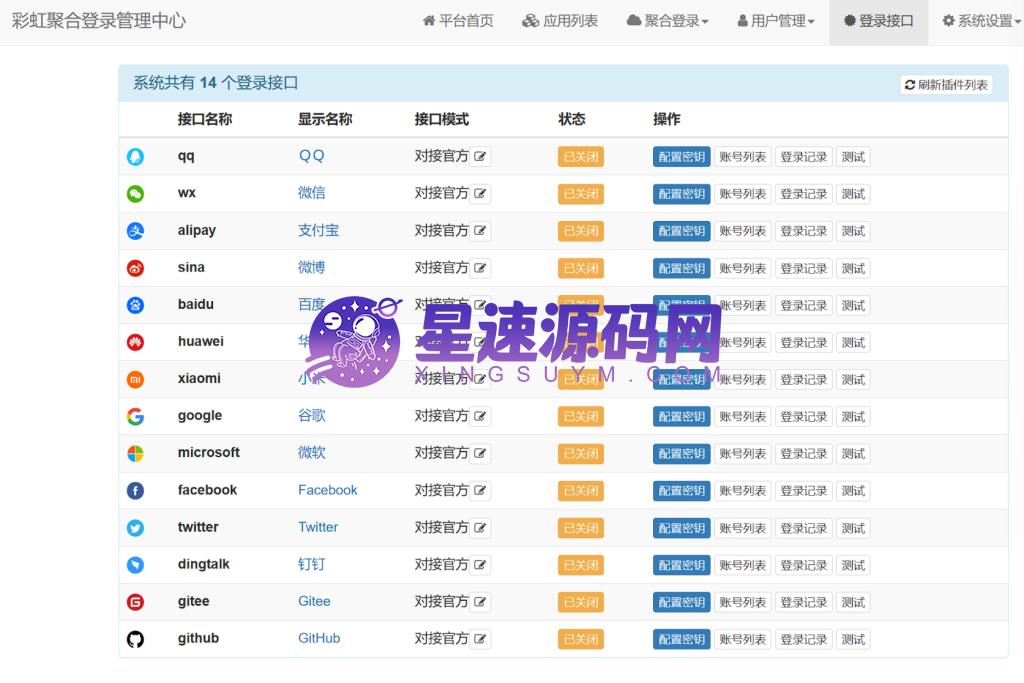This screenshot has width=1024, height=683.
Task: Edit interface mode for facebook row
Action: 480,491
